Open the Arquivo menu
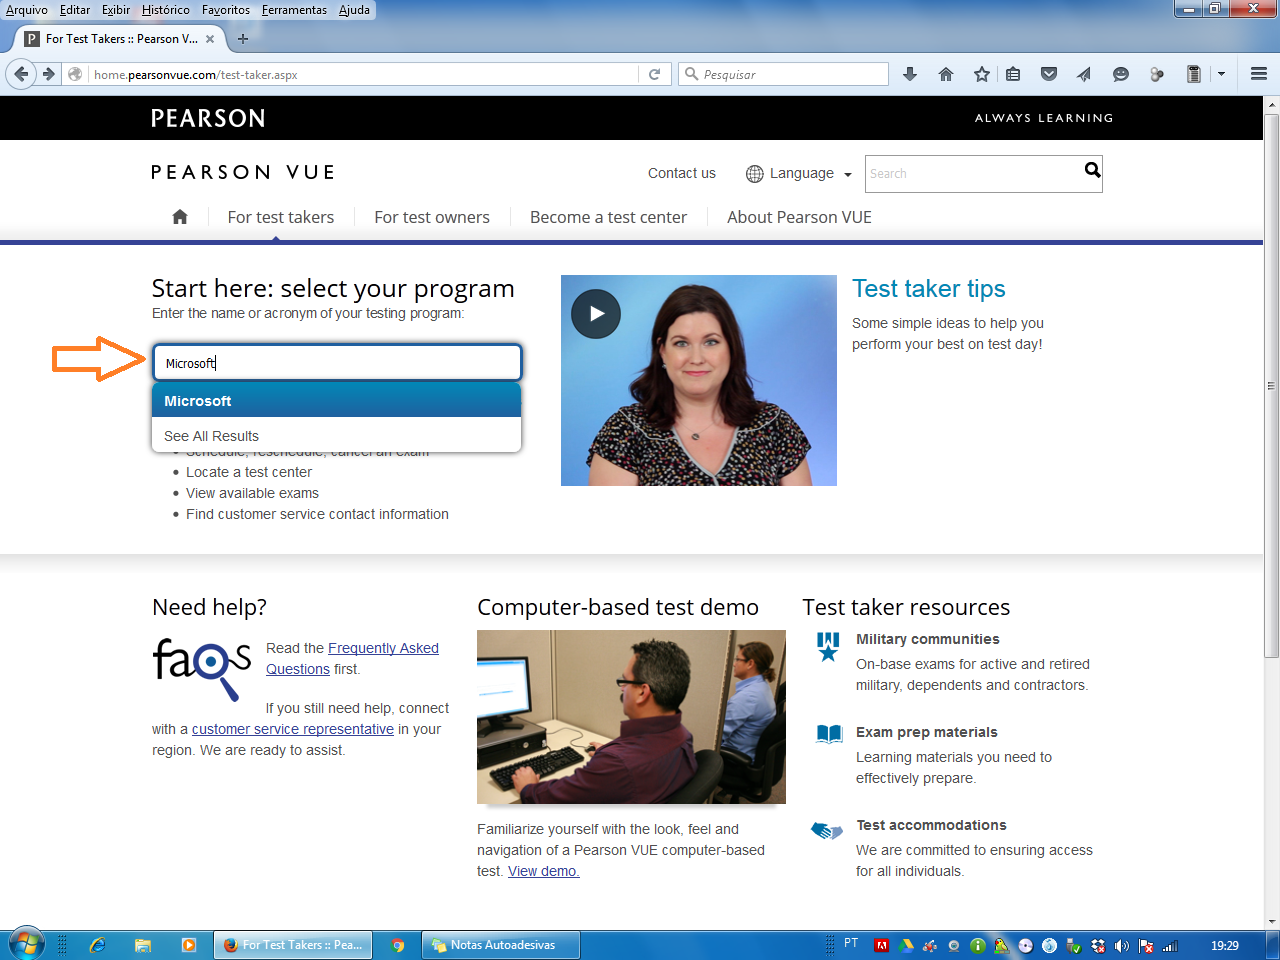1280x960 pixels. click(27, 10)
